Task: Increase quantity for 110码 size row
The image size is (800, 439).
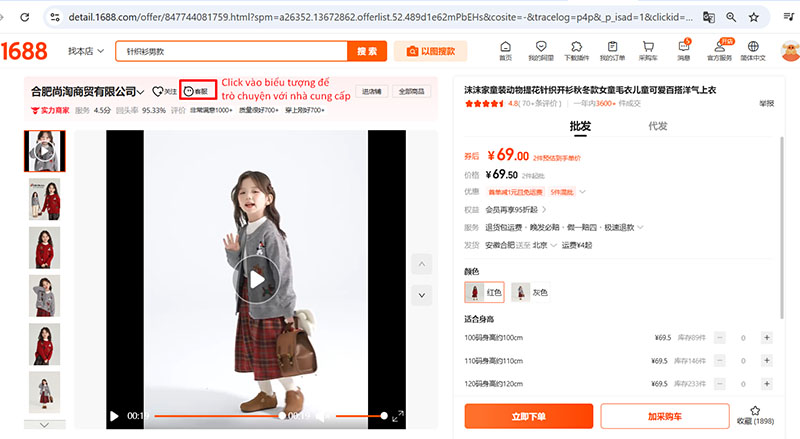Action: tap(767, 361)
